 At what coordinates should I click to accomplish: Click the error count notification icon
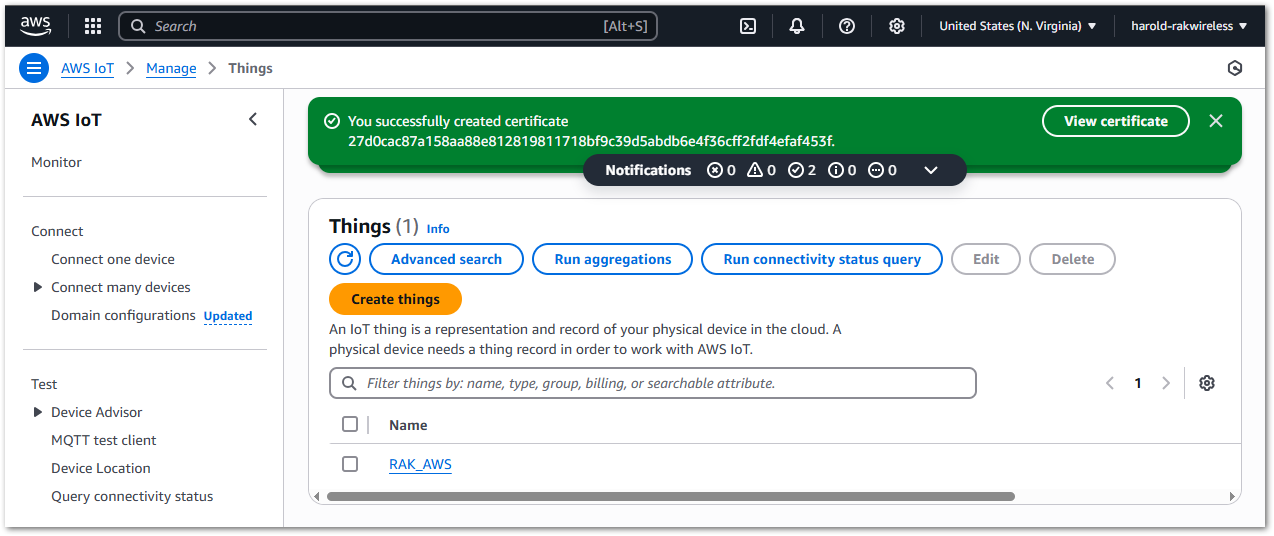click(714, 170)
